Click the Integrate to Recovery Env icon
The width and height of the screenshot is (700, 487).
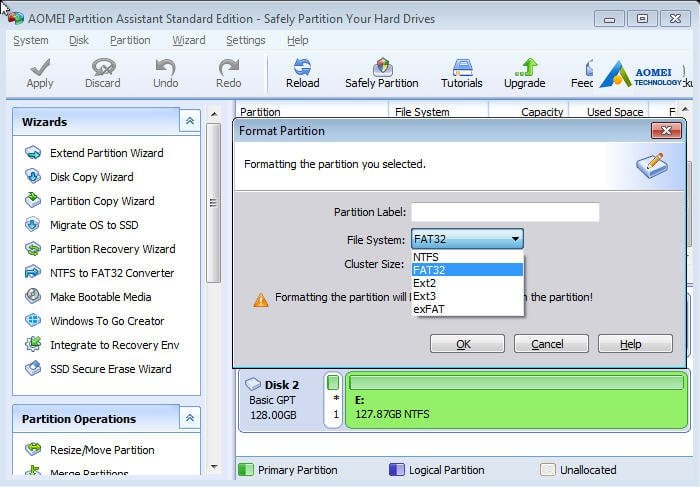[x=33, y=344]
